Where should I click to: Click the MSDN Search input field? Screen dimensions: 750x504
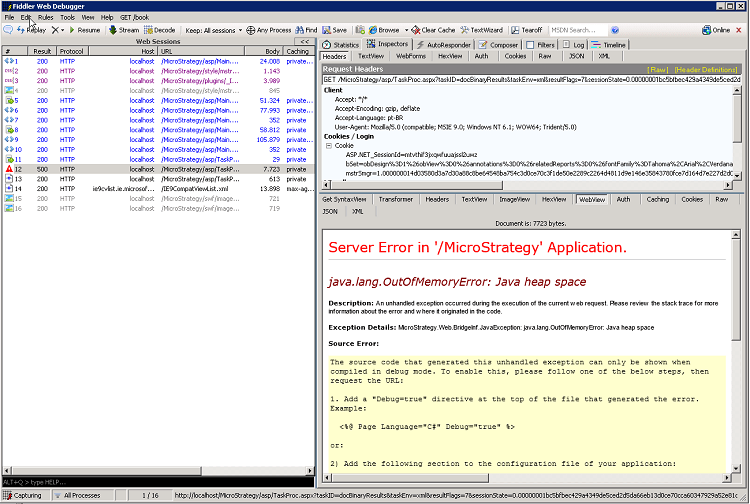tap(577, 30)
